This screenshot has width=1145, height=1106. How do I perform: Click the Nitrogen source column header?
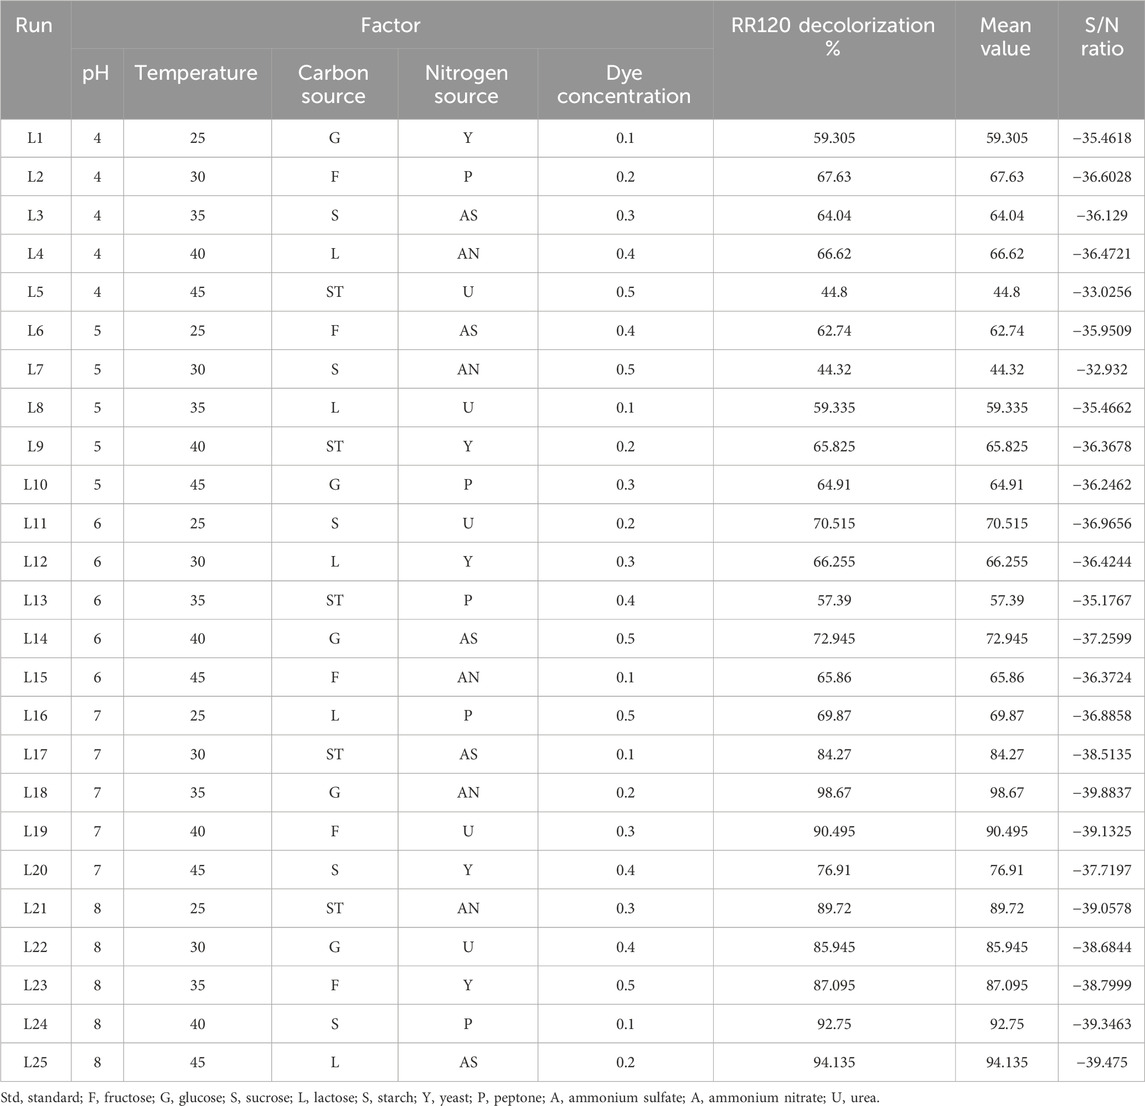(x=466, y=85)
